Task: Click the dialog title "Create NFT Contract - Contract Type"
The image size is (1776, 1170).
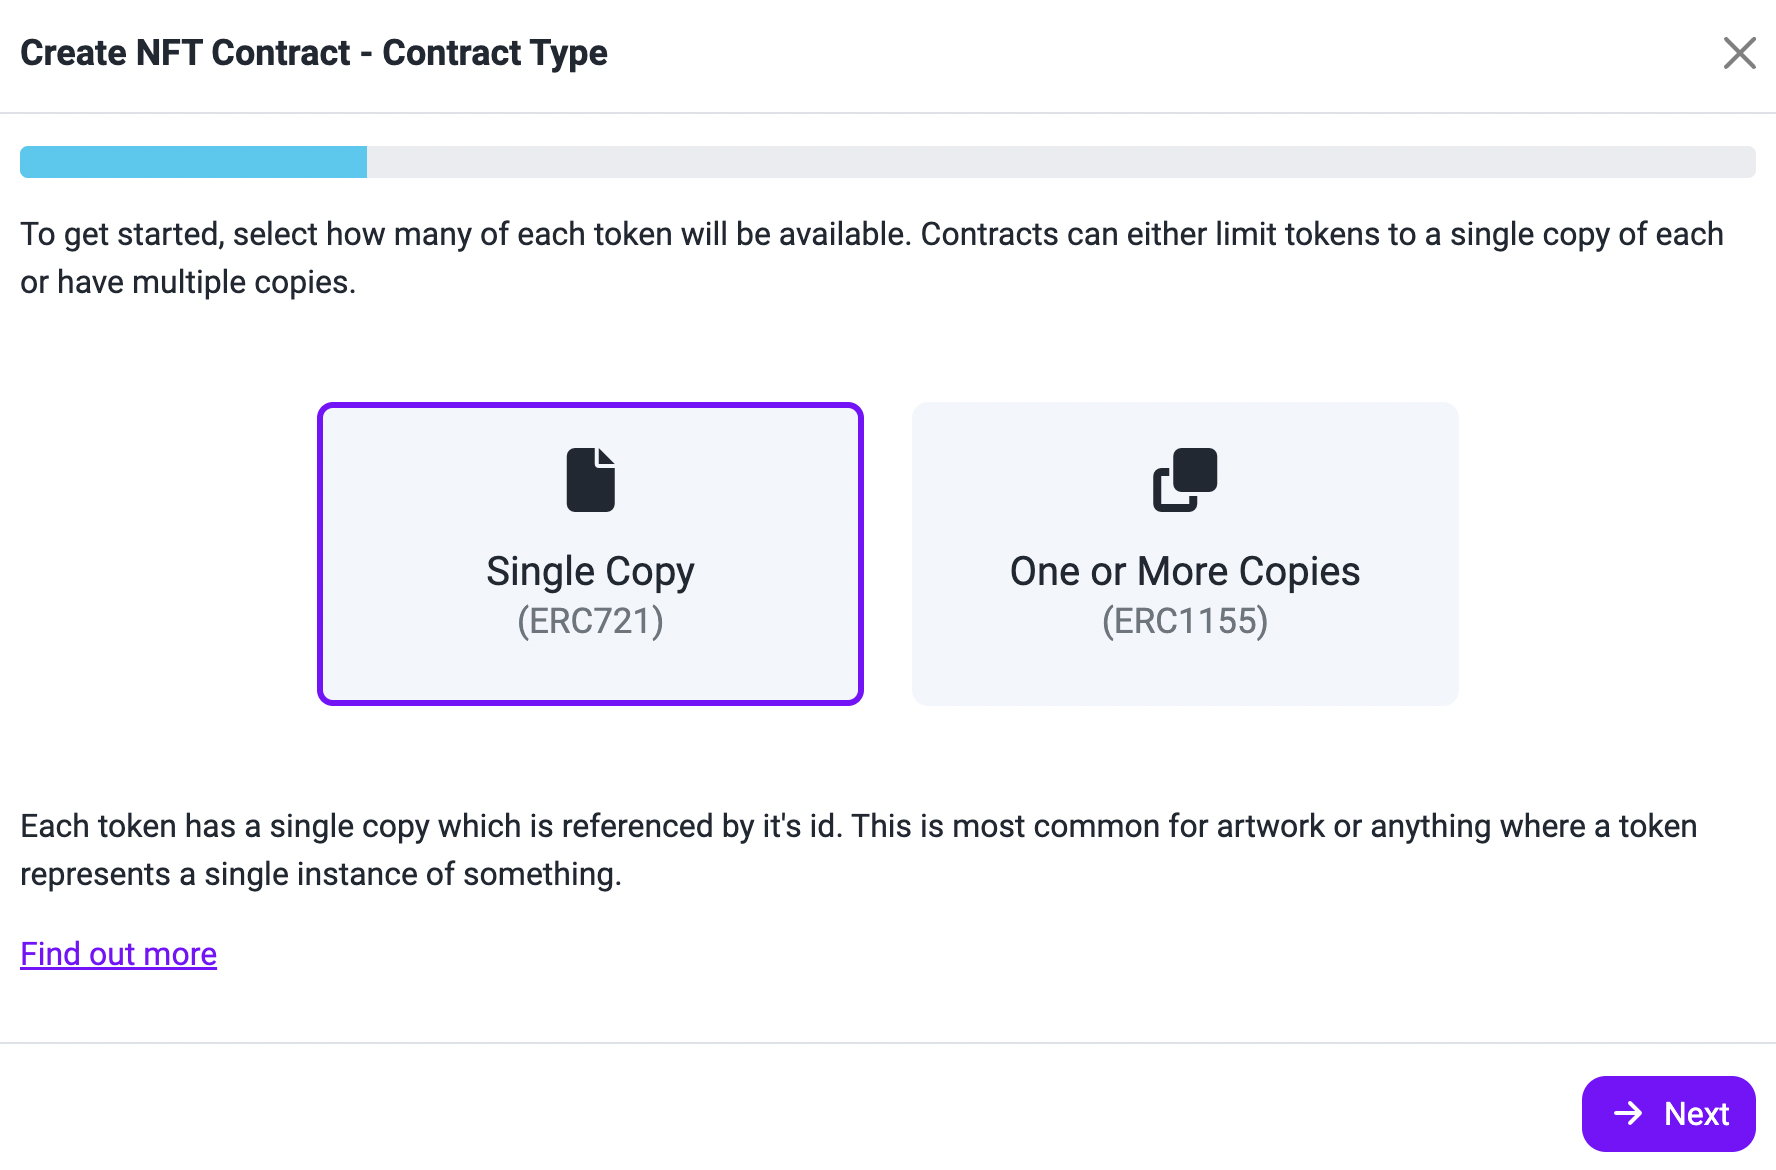Action: tap(314, 53)
